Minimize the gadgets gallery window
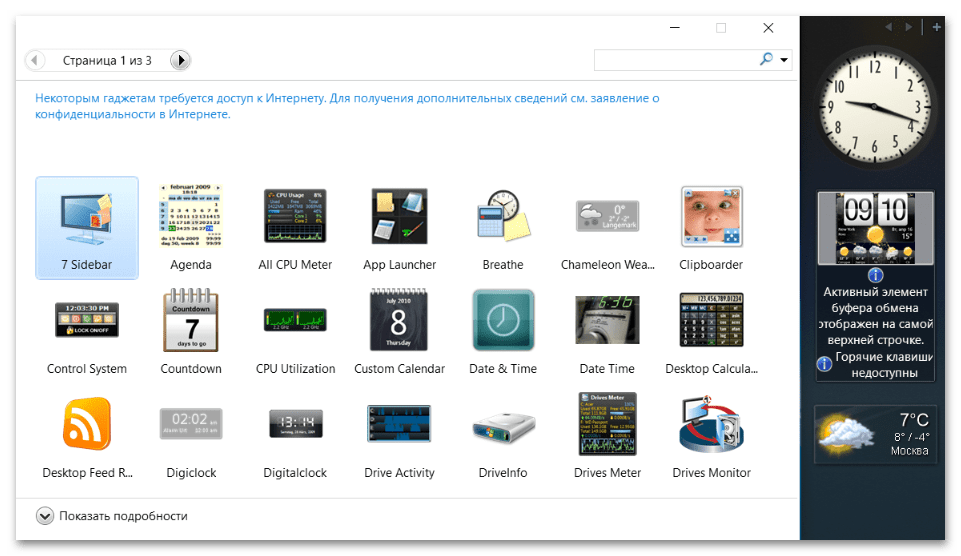This screenshot has width=961, height=556. [675, 28]
